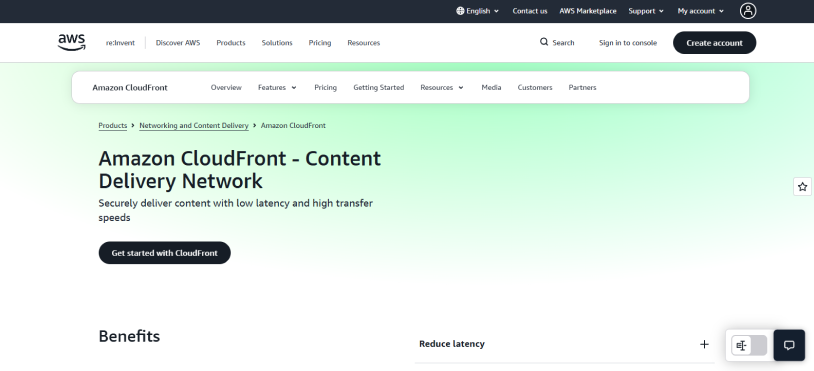Click Networking and Content Delivery breadcrumb

194,126
